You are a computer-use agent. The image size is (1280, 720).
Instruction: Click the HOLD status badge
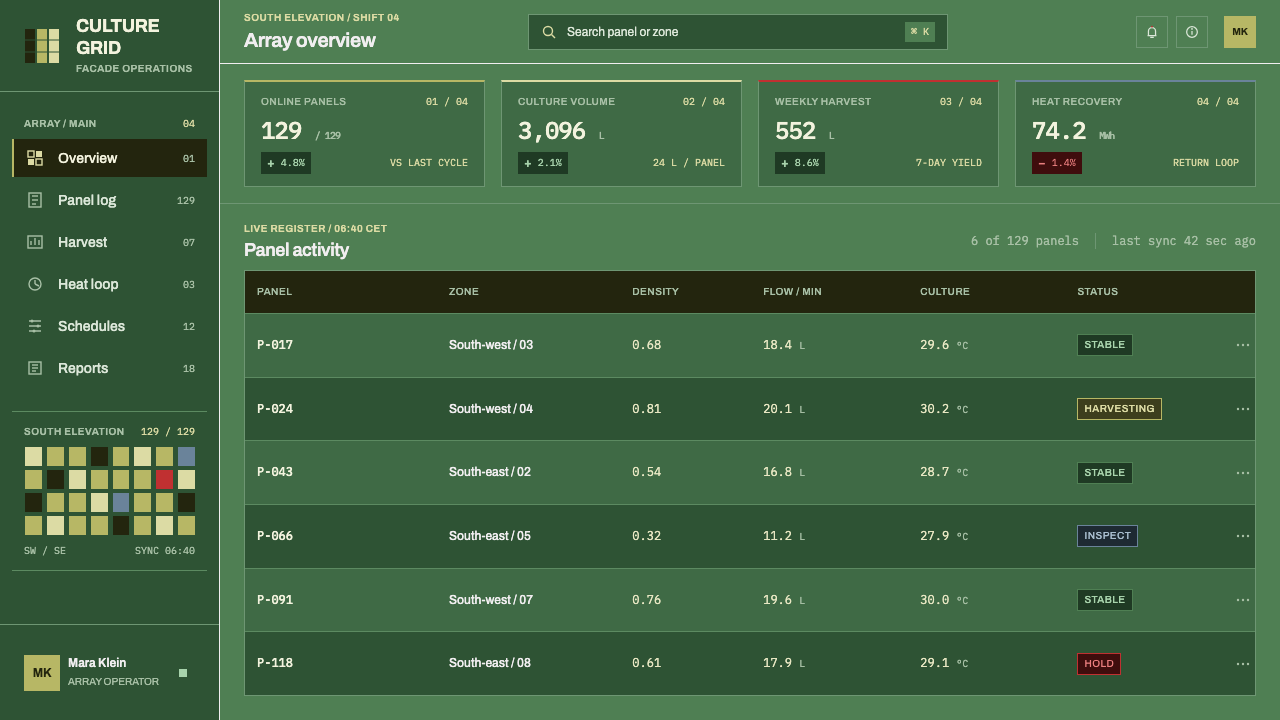pos(1099,664)
